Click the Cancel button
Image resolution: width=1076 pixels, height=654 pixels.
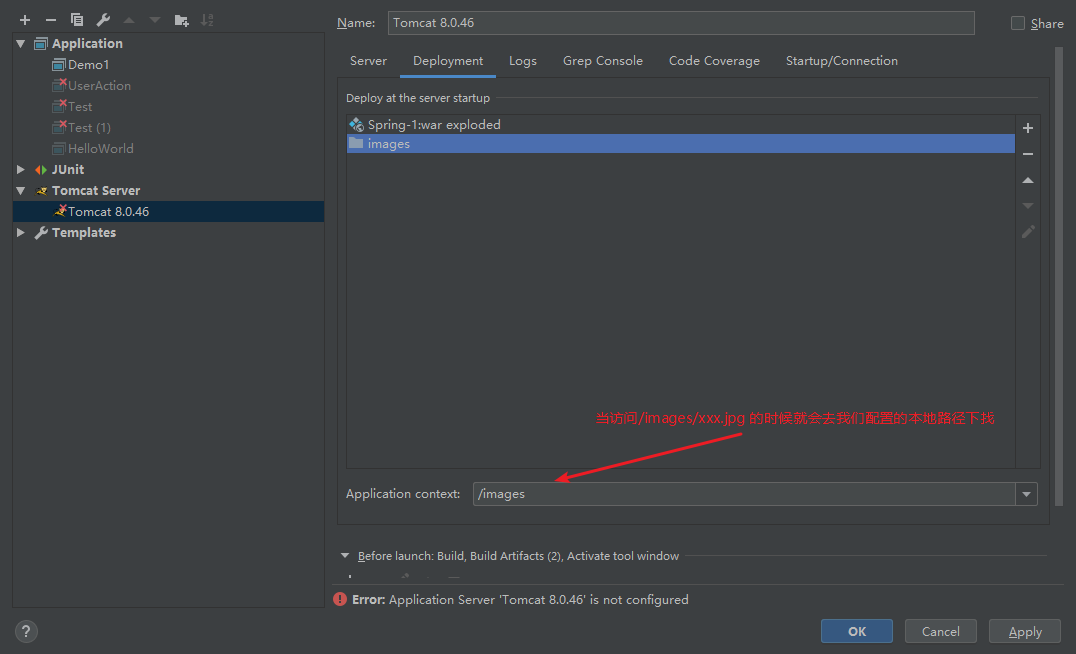[940, 631]
